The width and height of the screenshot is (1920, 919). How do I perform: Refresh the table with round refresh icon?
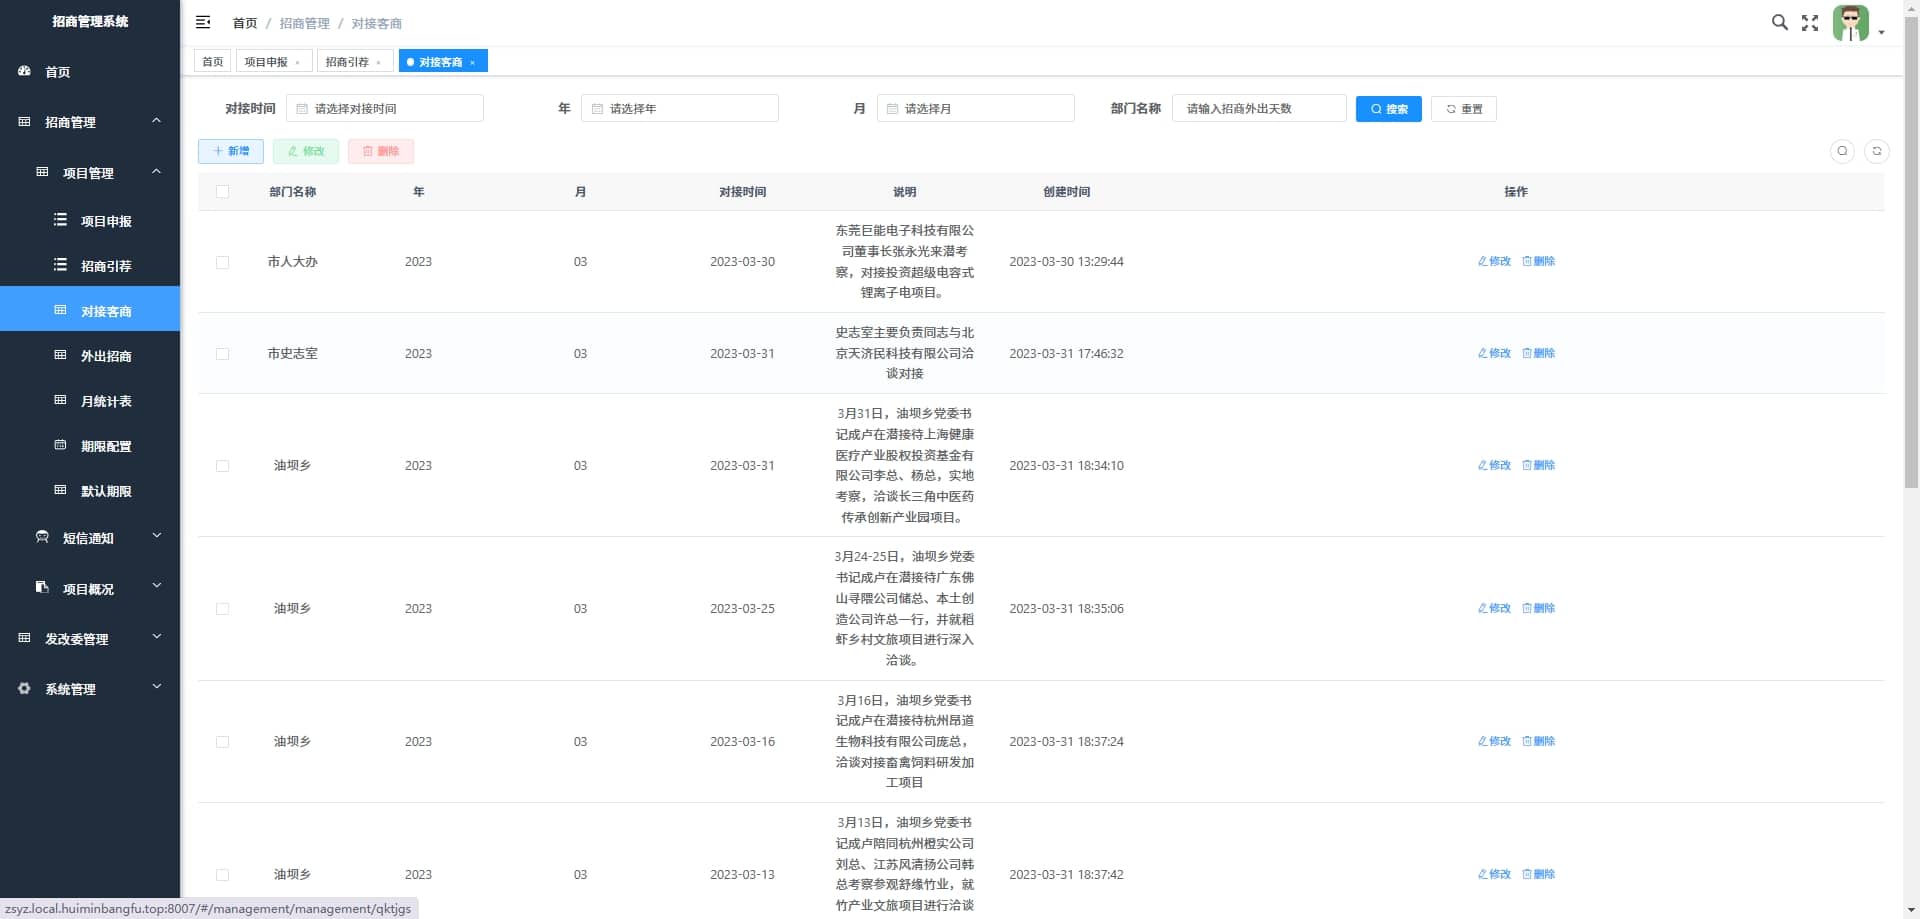click(x=1877, y=151)
